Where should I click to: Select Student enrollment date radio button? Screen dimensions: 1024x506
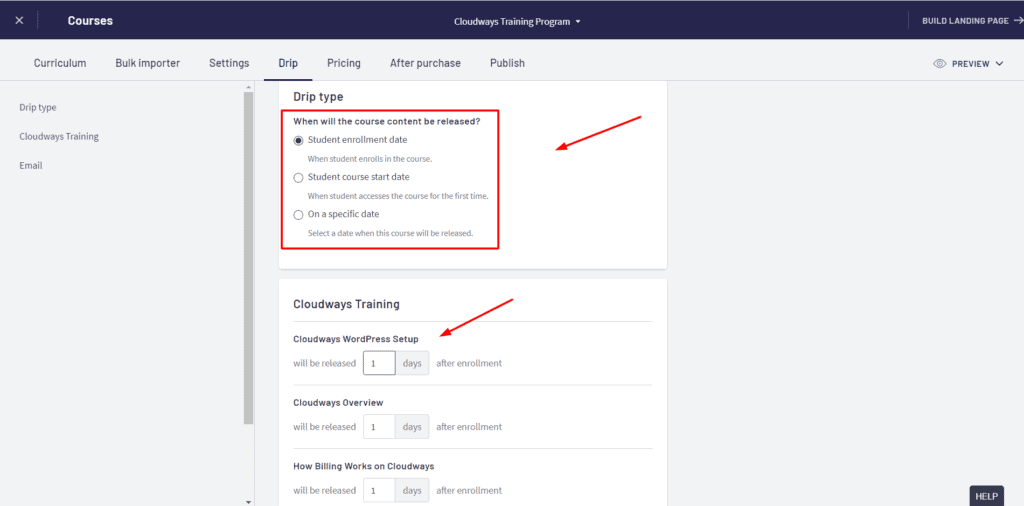coord(298,140)
